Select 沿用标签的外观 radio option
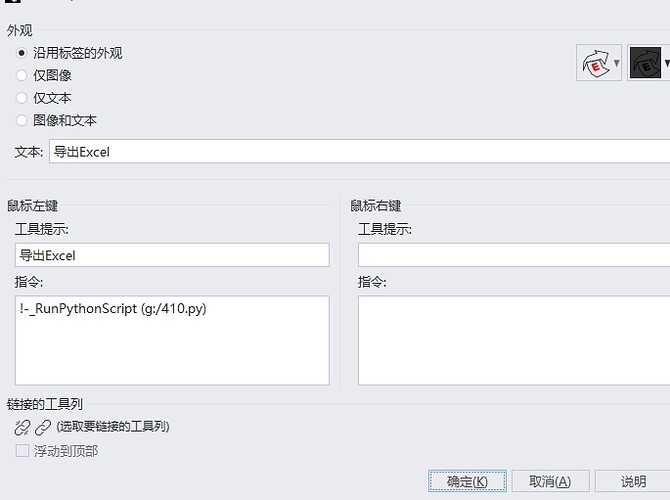 point(21,53)
